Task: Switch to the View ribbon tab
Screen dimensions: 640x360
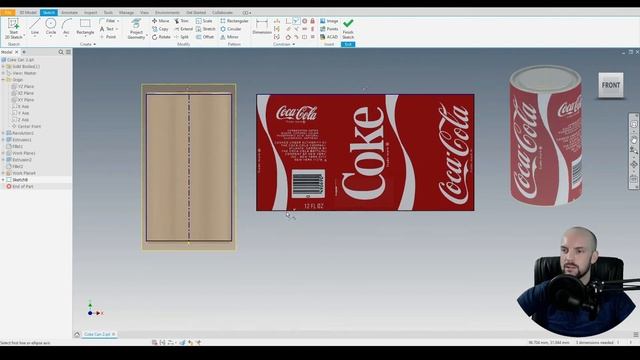Action: pyautogui.click(x=144, y=13)
